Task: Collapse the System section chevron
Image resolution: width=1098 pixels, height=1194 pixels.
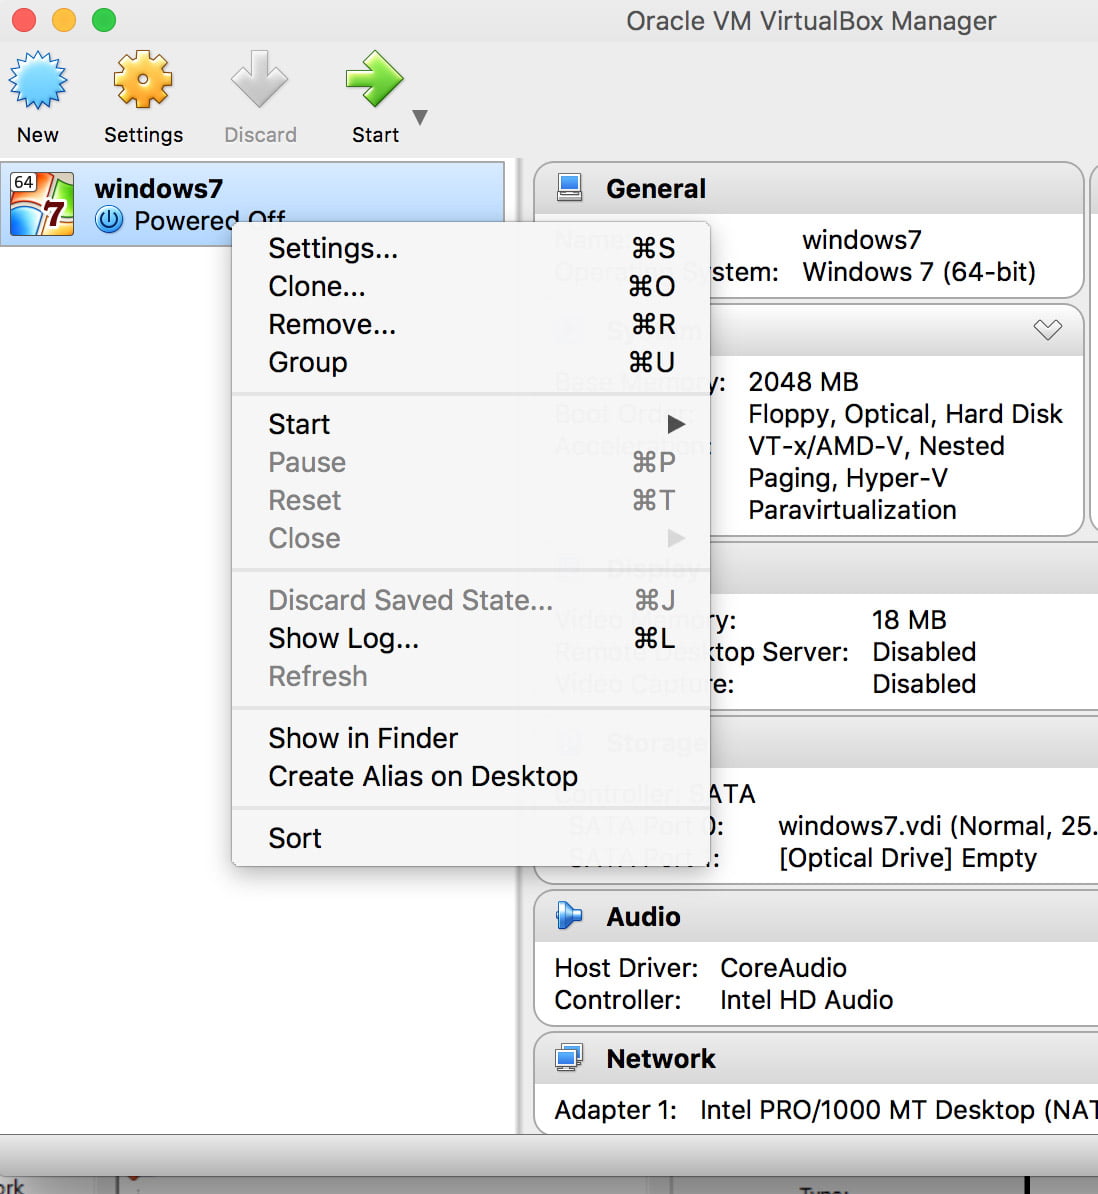Action: point(1047,329)
